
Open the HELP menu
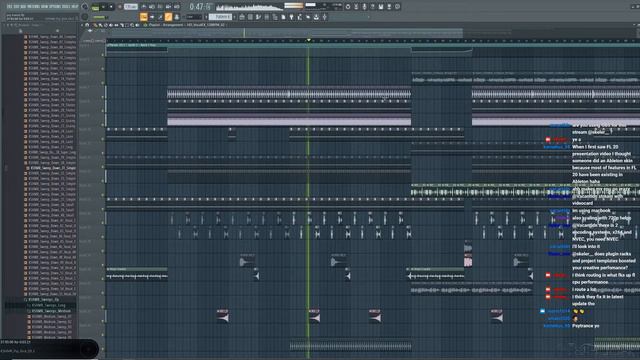(x=76, y=7)
